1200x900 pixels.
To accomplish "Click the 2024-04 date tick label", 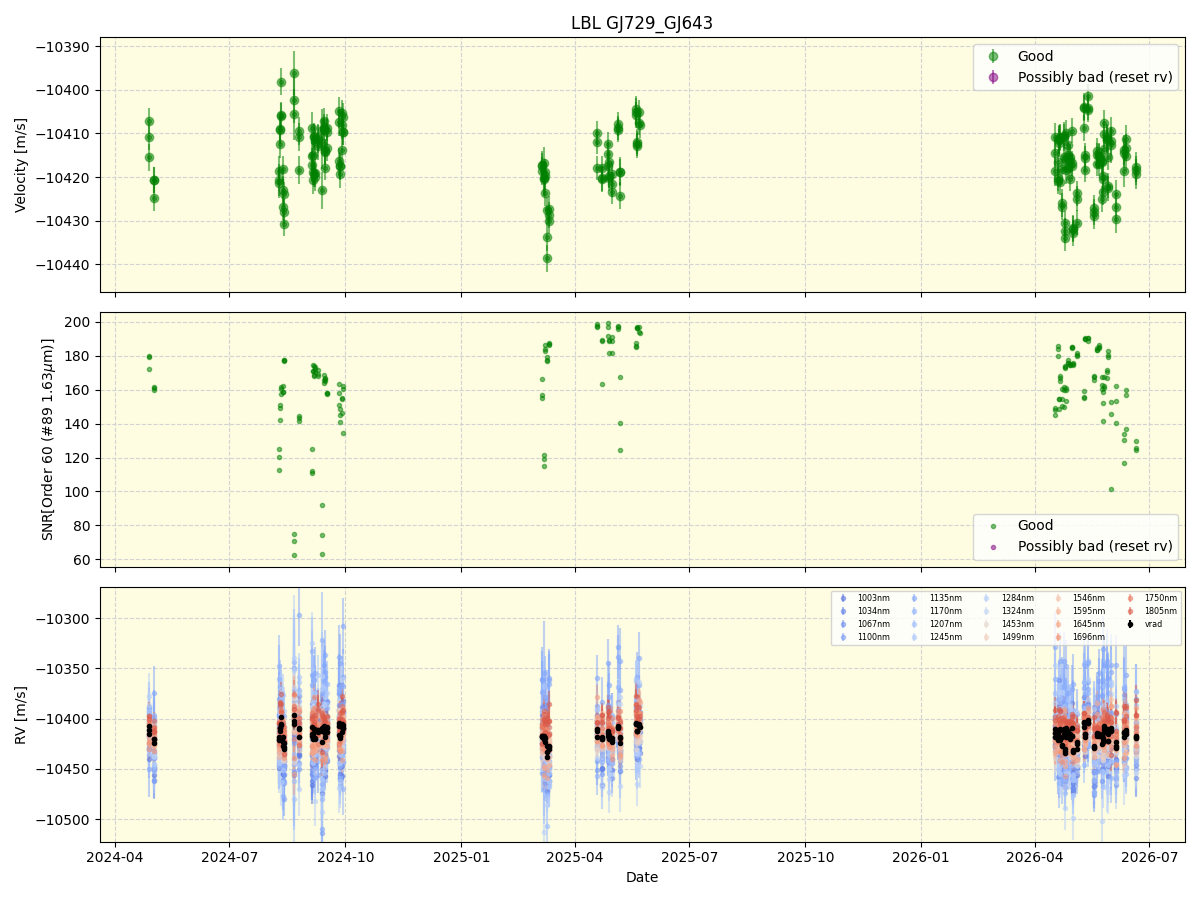I will (x=115, y=857).
